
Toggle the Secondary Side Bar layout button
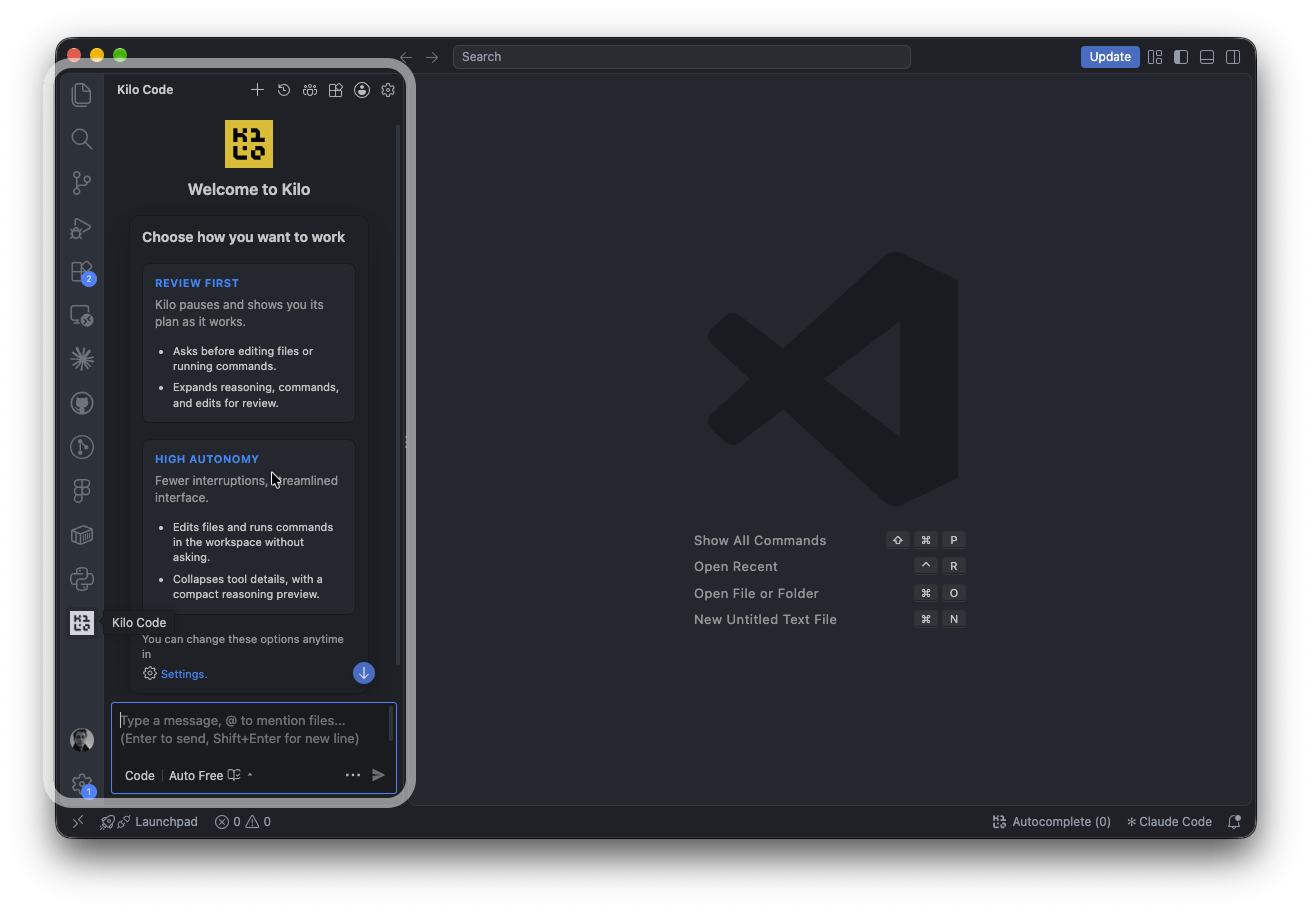(x=1234, y=57)
